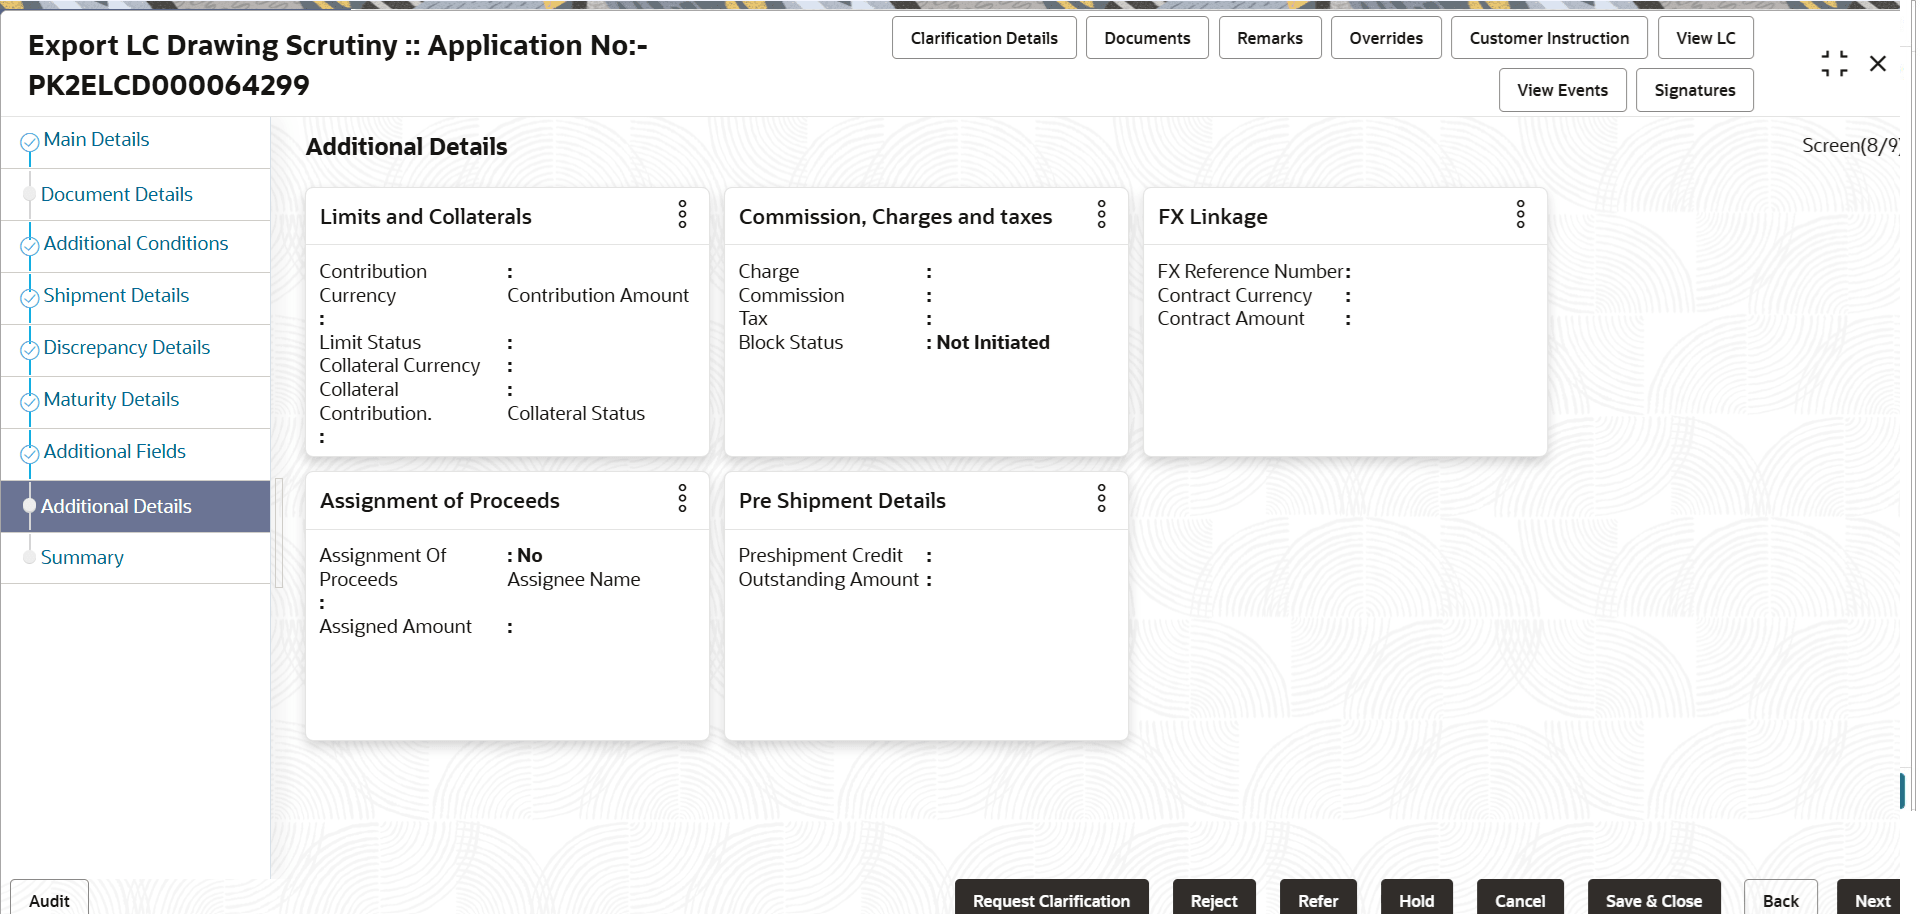Open the Remarks dialog
This screenshot has width=1920, height=914.
1270,37
